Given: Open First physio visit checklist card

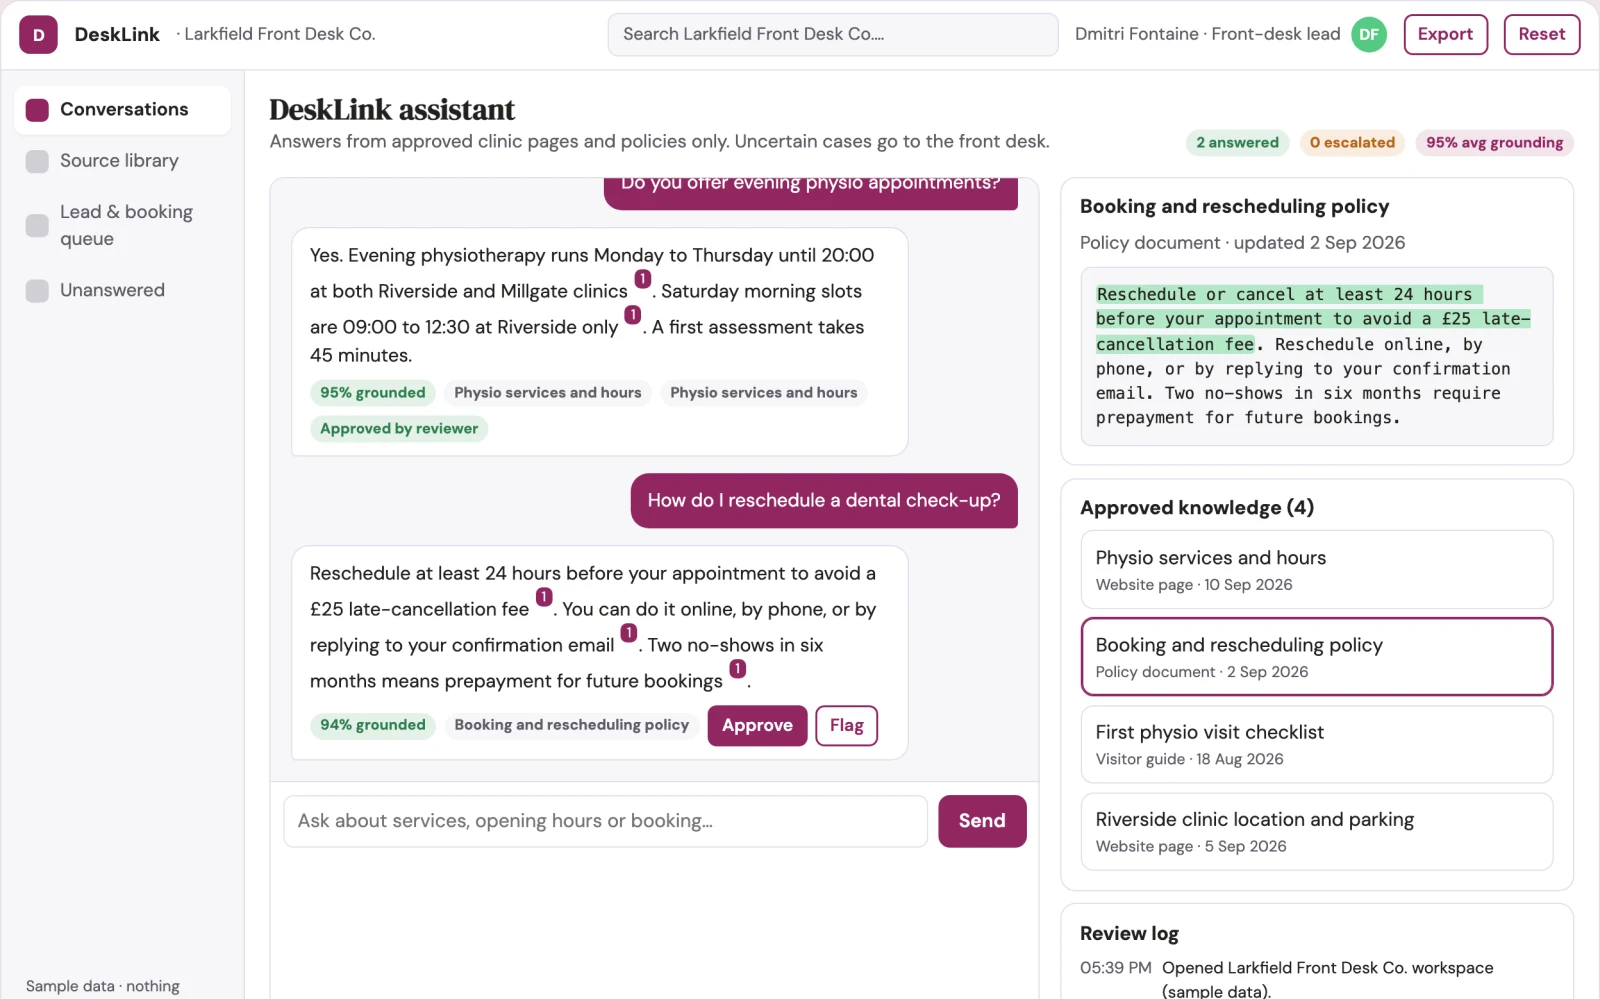Looking at the screenshot, I should [1316, 745].
